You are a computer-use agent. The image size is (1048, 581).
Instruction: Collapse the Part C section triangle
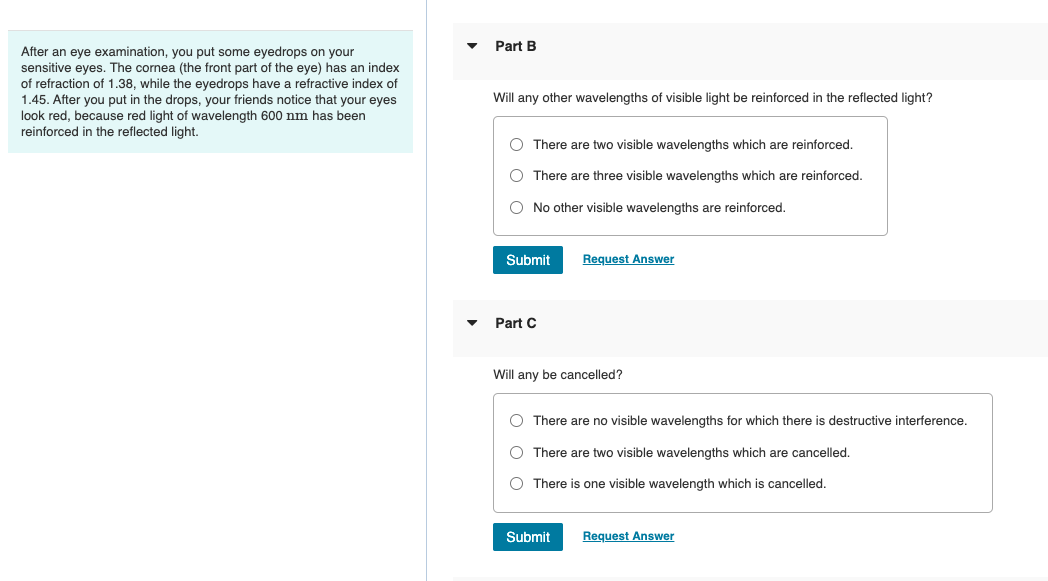[x=472, y=323]
